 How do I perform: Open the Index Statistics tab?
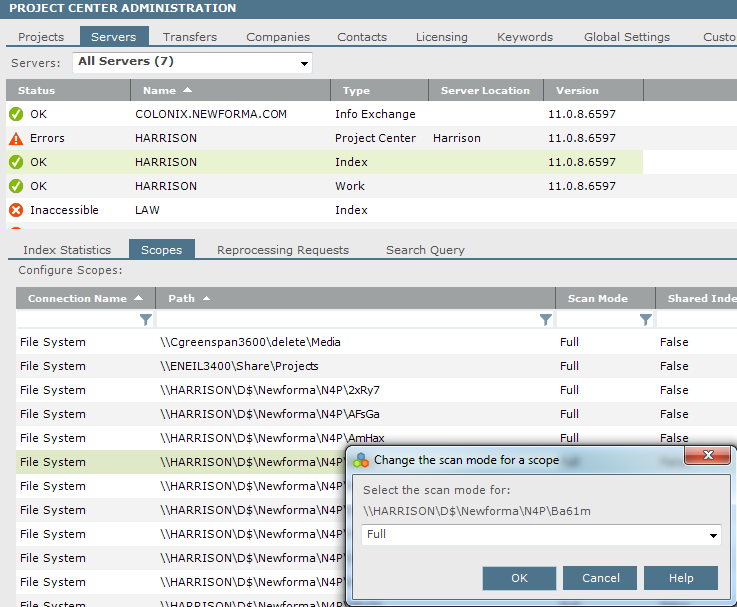67,250
